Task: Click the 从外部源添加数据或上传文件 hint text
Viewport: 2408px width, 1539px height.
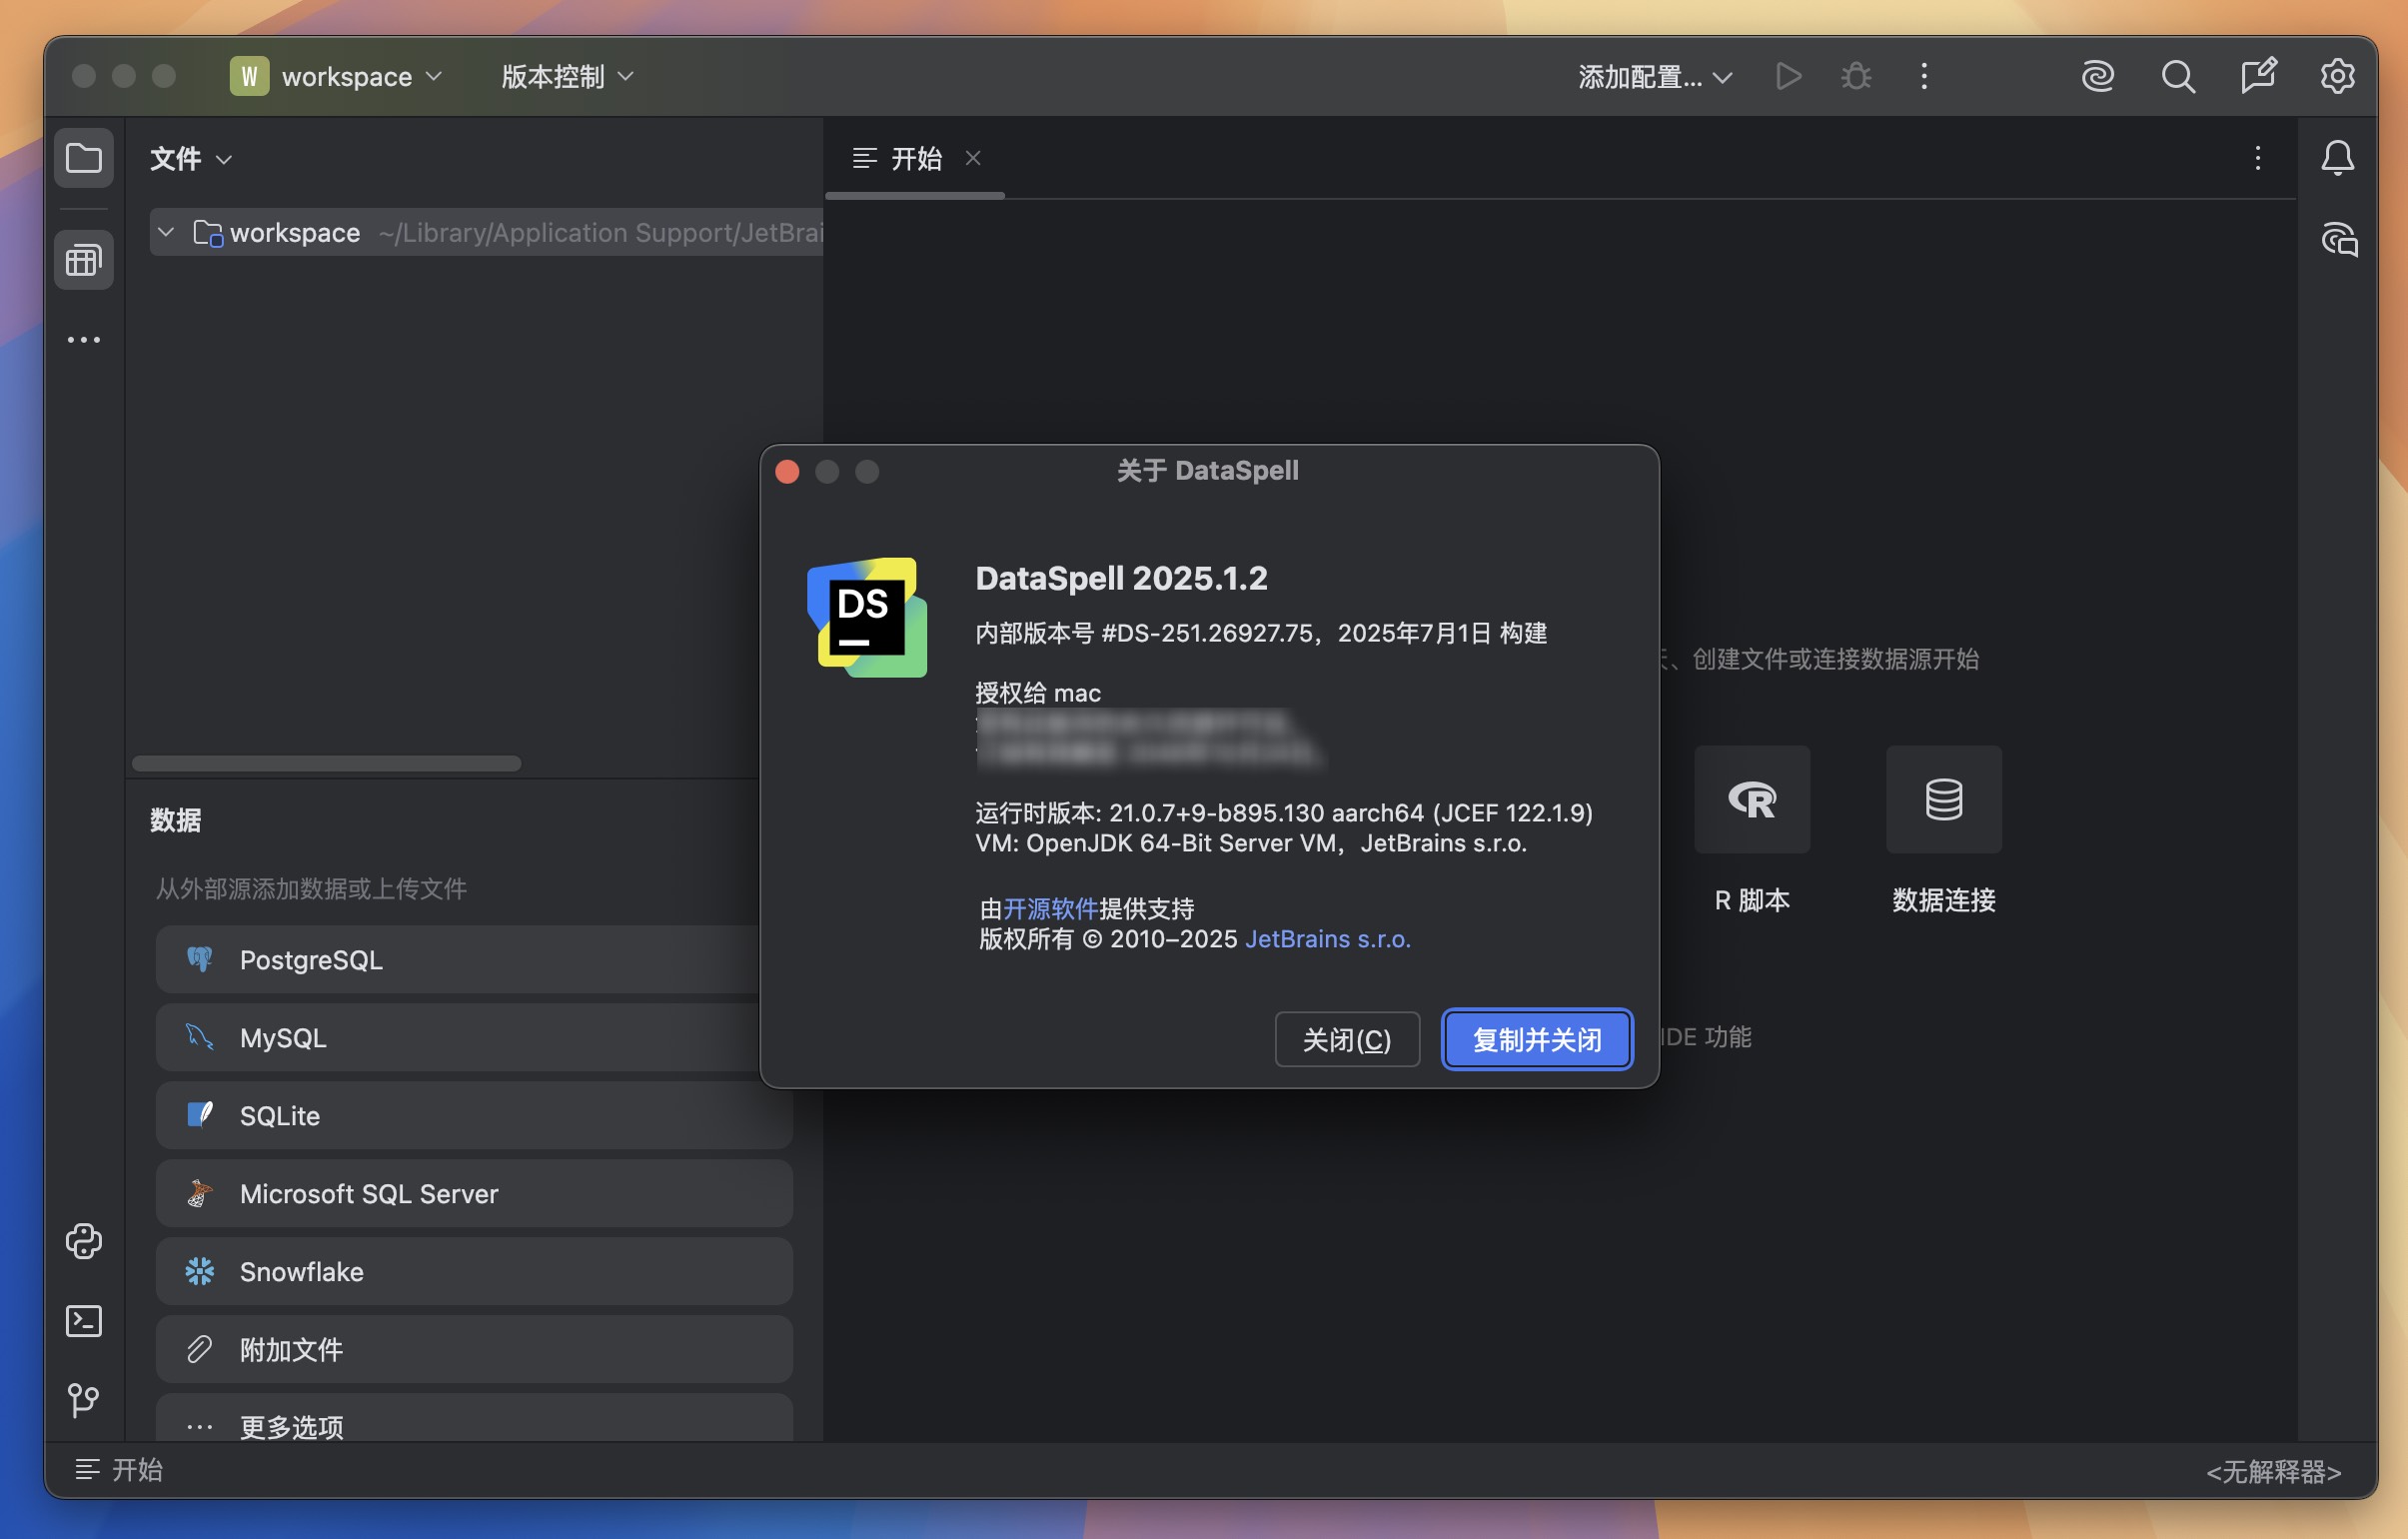Action: click(x=311, y=888)
